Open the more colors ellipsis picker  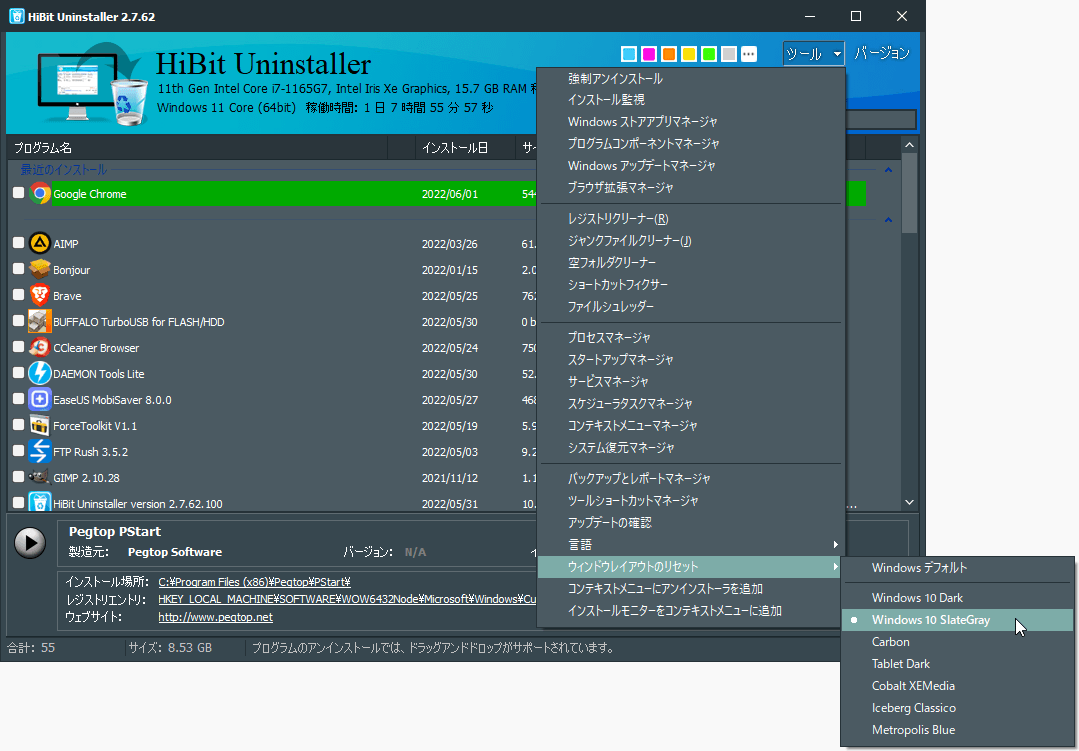click(x=748, y=53)
